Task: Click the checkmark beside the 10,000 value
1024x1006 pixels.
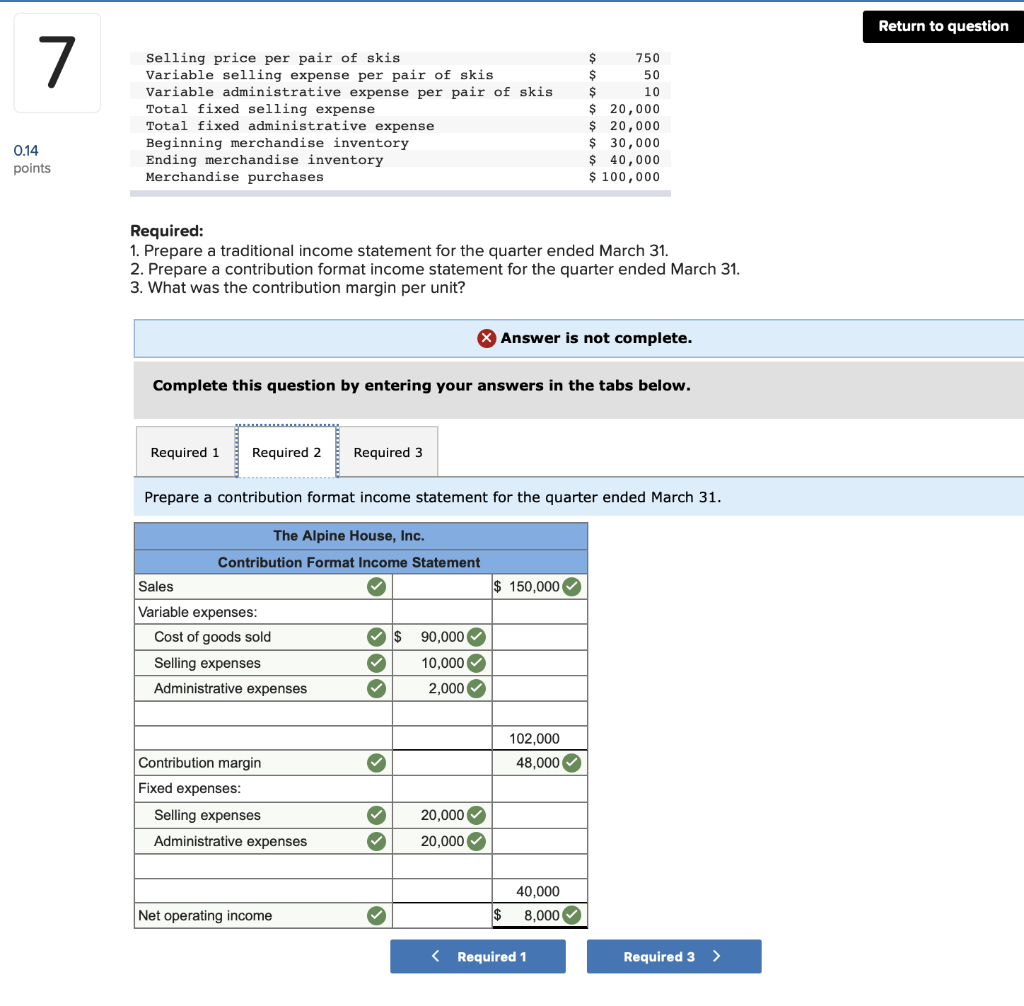Action: [477, 663]
